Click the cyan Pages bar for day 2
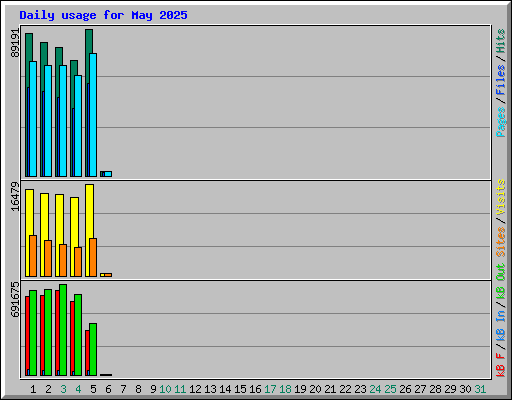 [48, 121]
